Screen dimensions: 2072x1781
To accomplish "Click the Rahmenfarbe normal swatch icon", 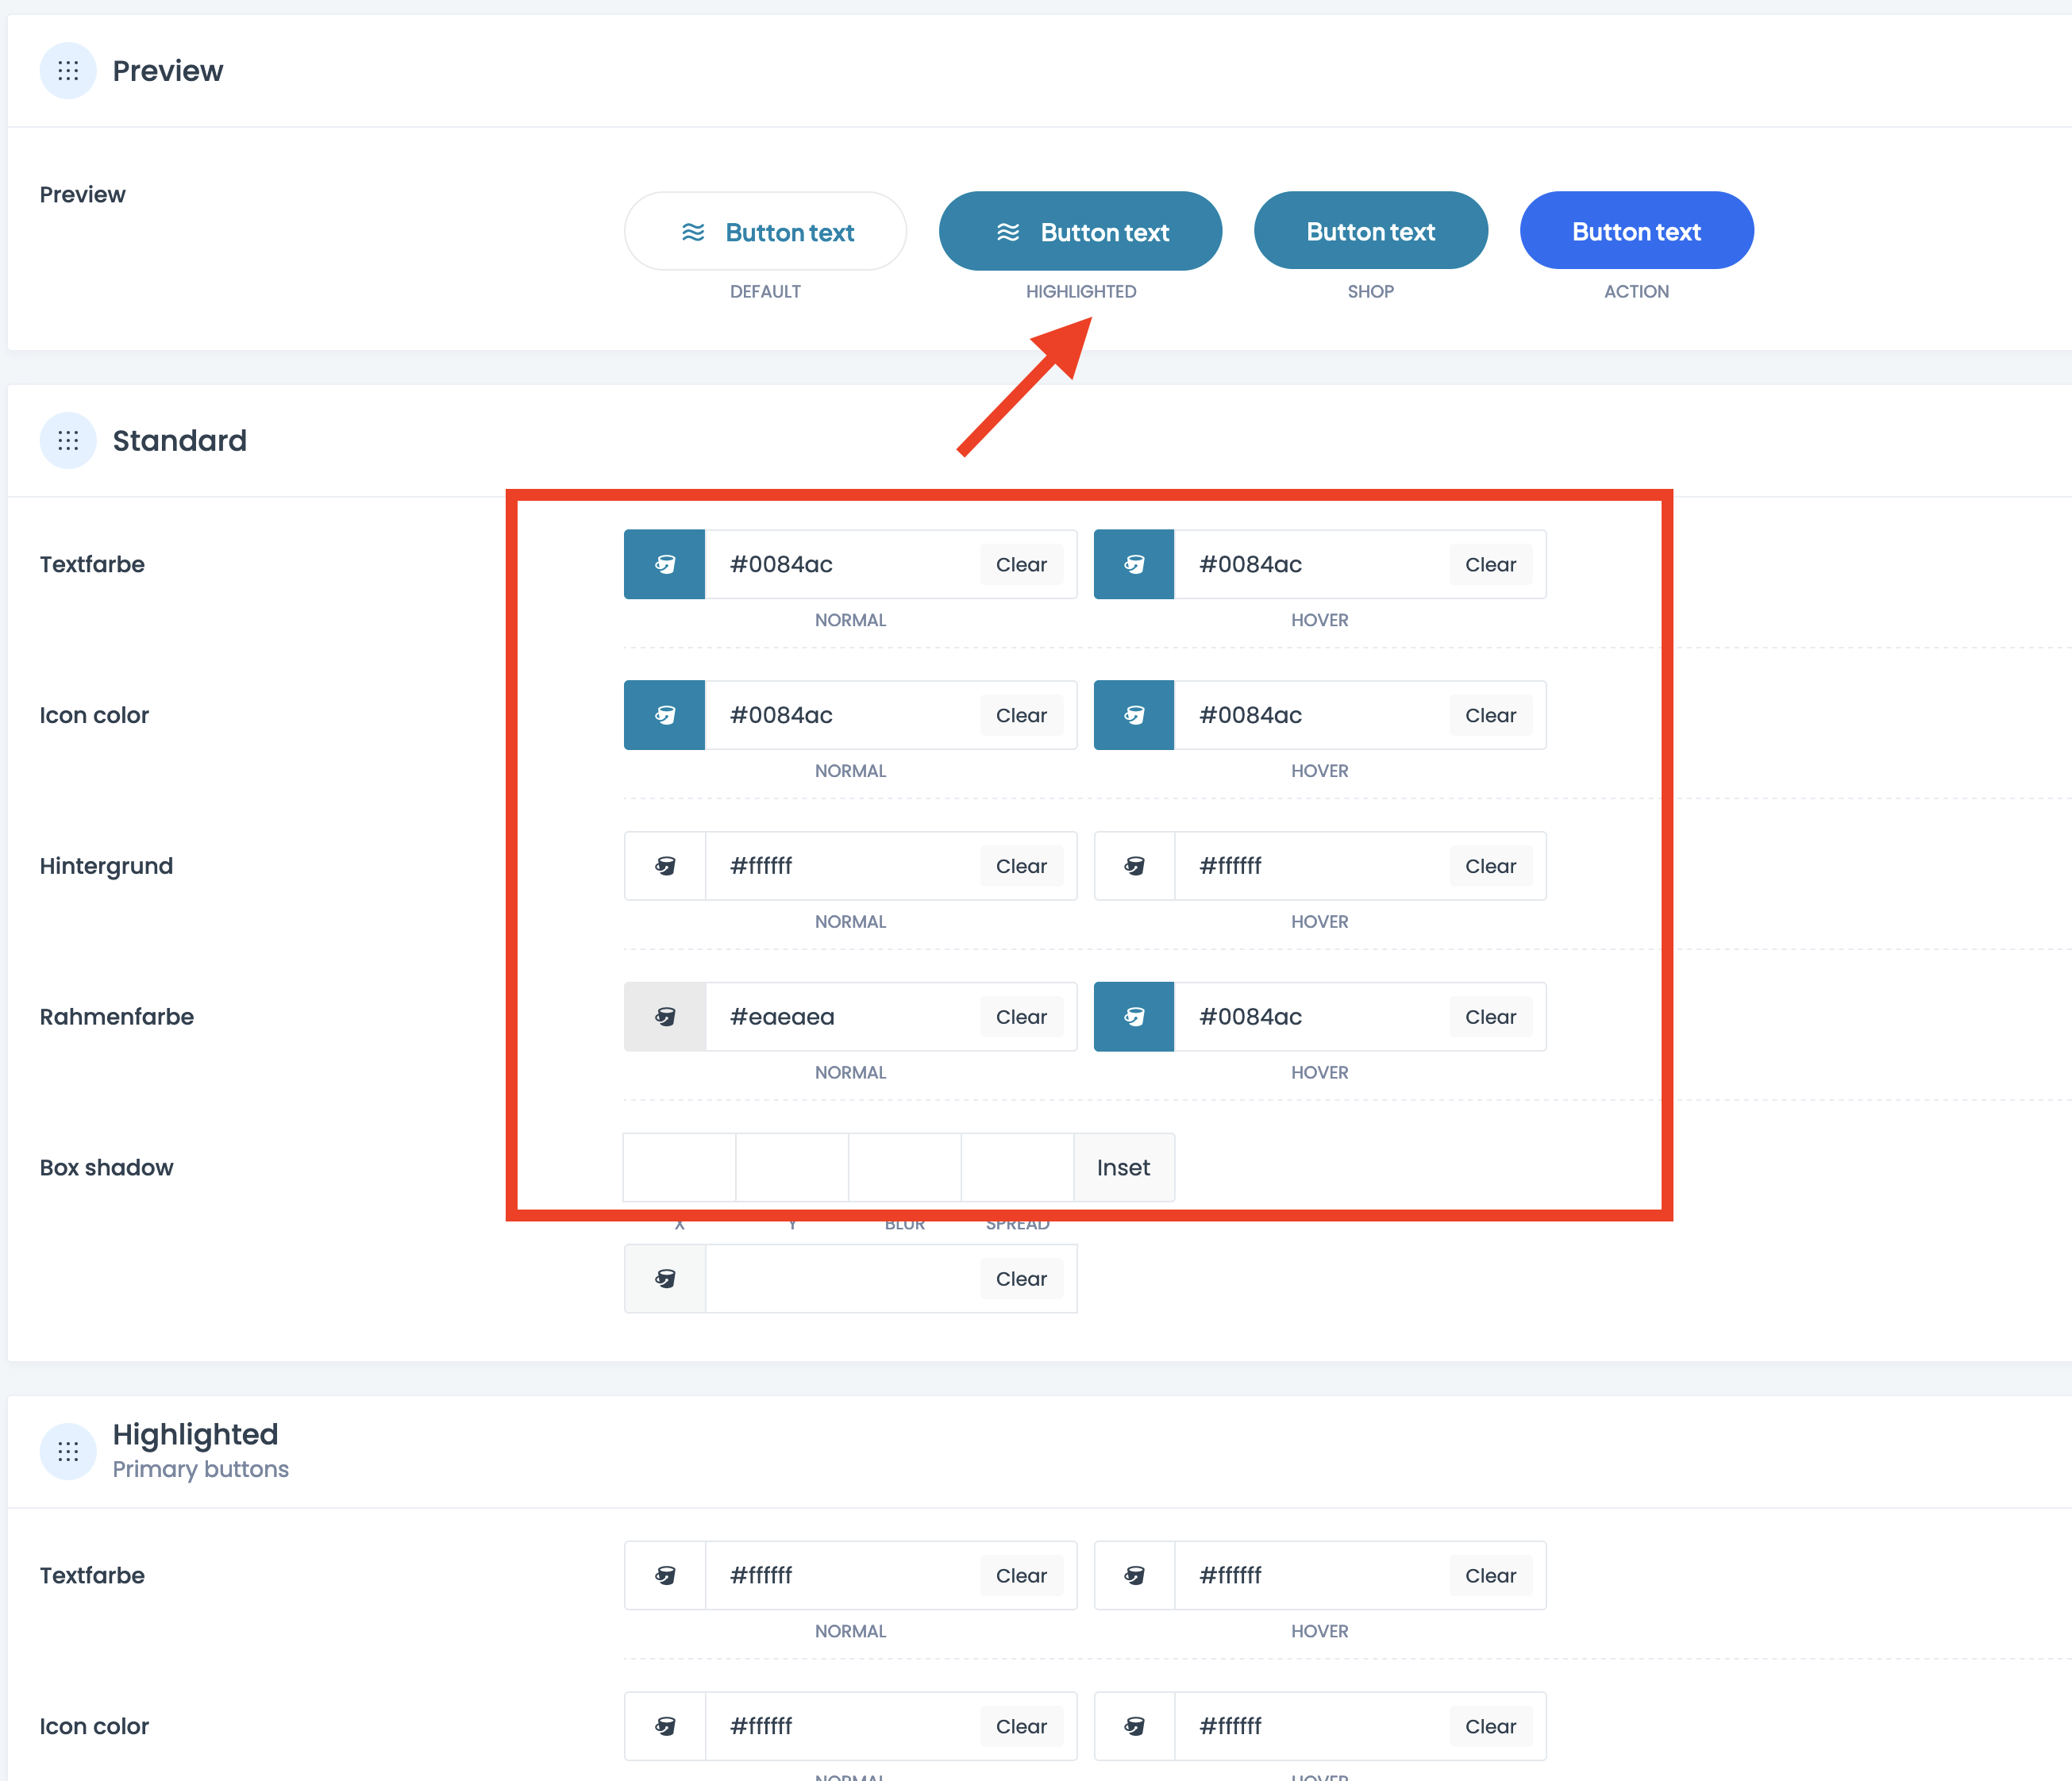I will point(664,1017).
